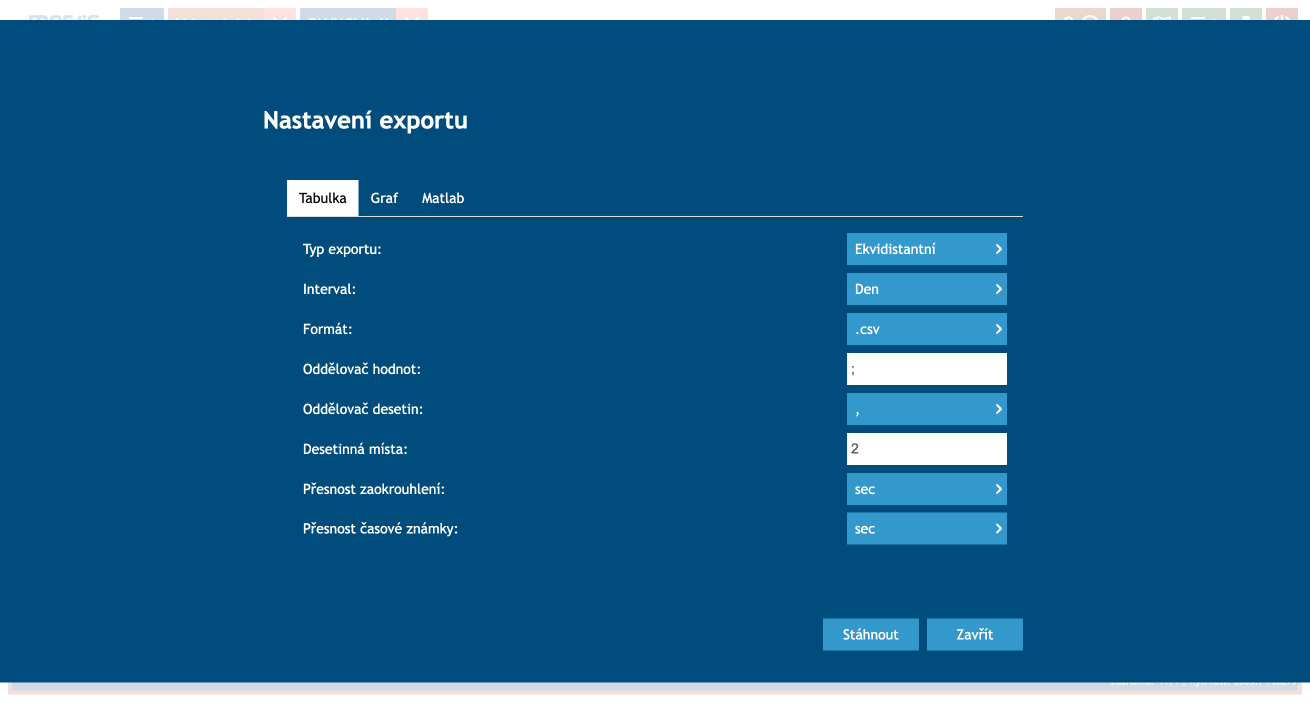
Task: Click the Stáhnout button
Action: [x=870, y=634]
